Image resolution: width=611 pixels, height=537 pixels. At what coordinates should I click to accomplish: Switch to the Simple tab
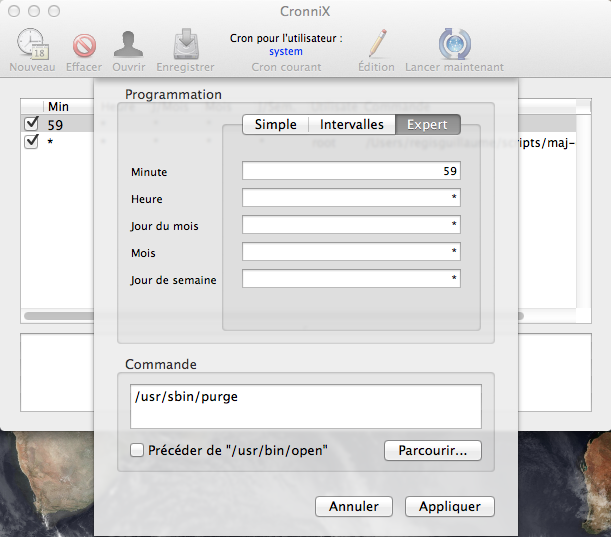(275, 125)
